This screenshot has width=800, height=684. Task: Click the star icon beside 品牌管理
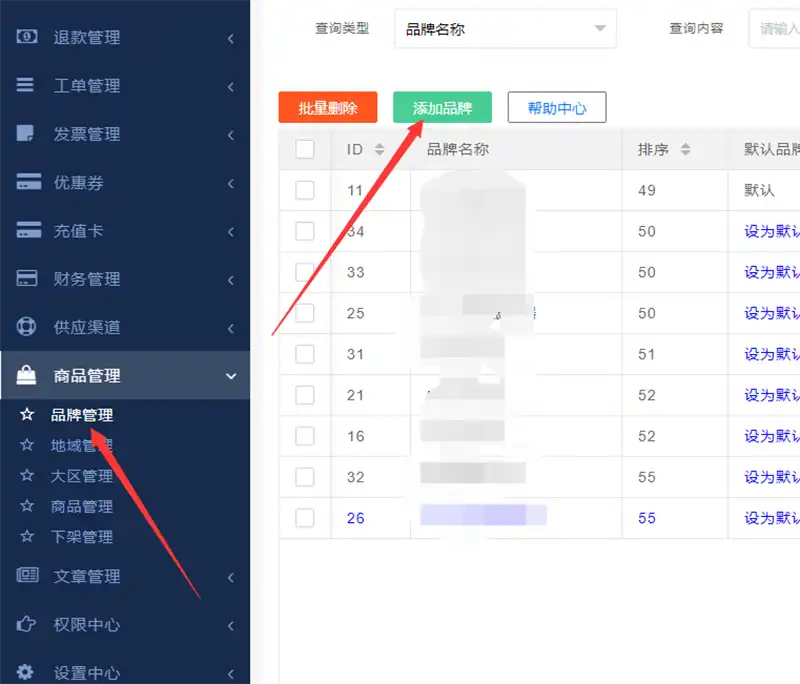(27, 414)
